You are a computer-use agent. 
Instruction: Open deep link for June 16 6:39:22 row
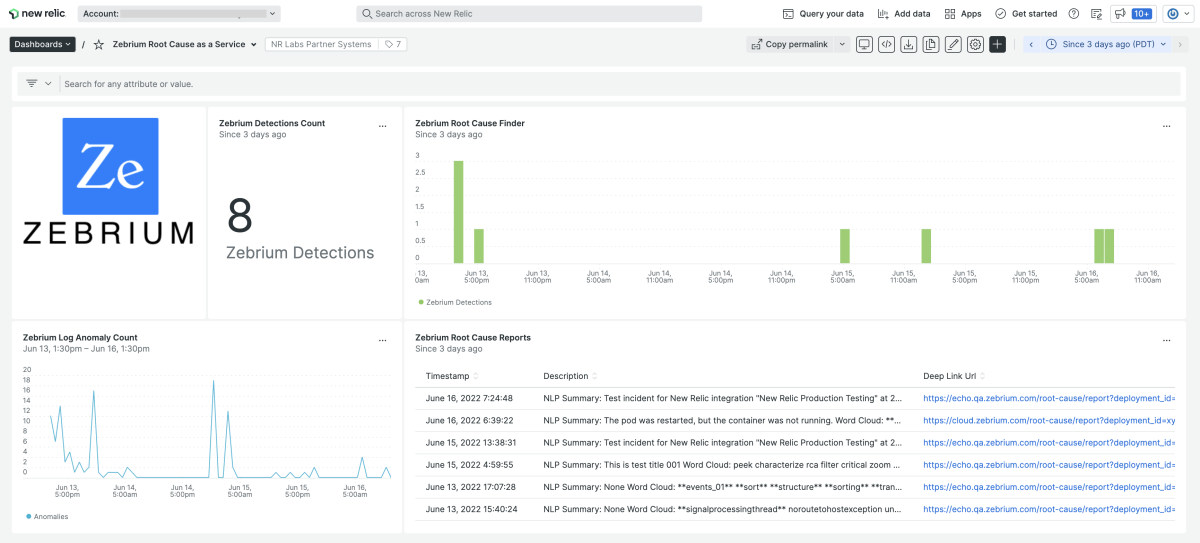1049,420
